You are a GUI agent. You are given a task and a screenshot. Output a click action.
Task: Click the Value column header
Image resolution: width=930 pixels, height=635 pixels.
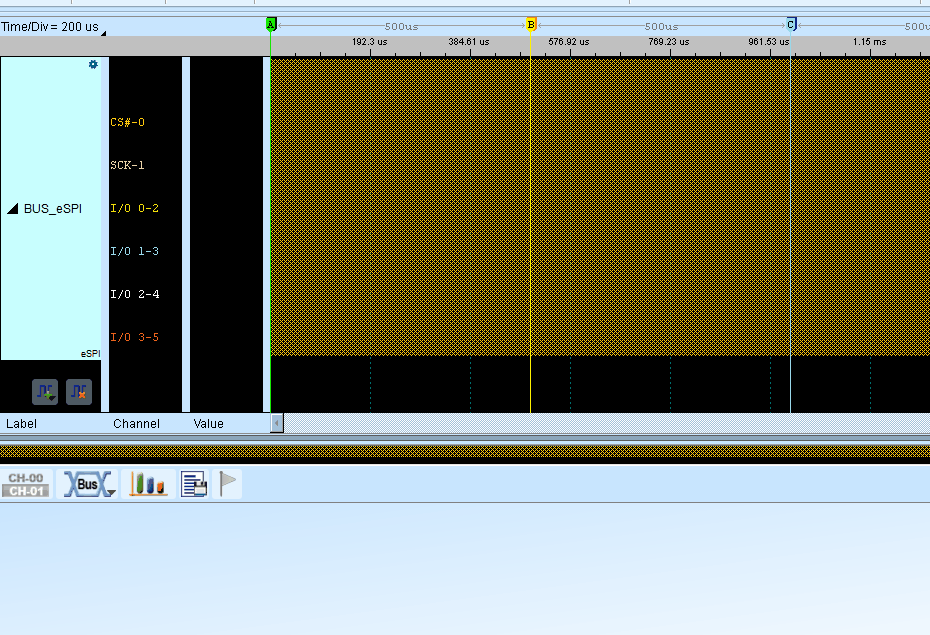208,424
